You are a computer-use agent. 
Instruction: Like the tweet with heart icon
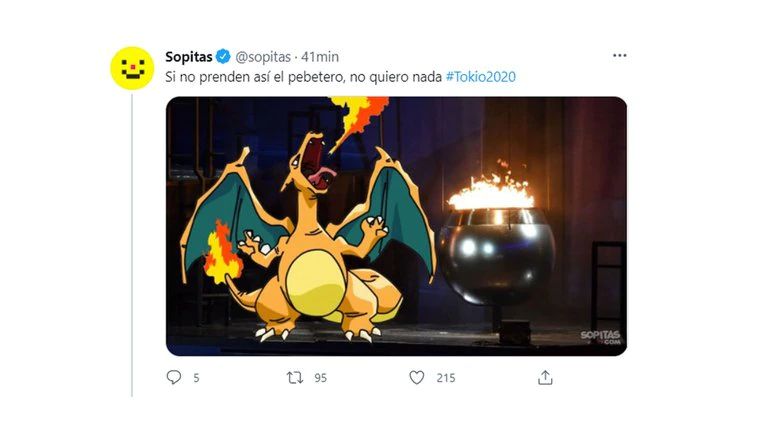click(417, 378)
